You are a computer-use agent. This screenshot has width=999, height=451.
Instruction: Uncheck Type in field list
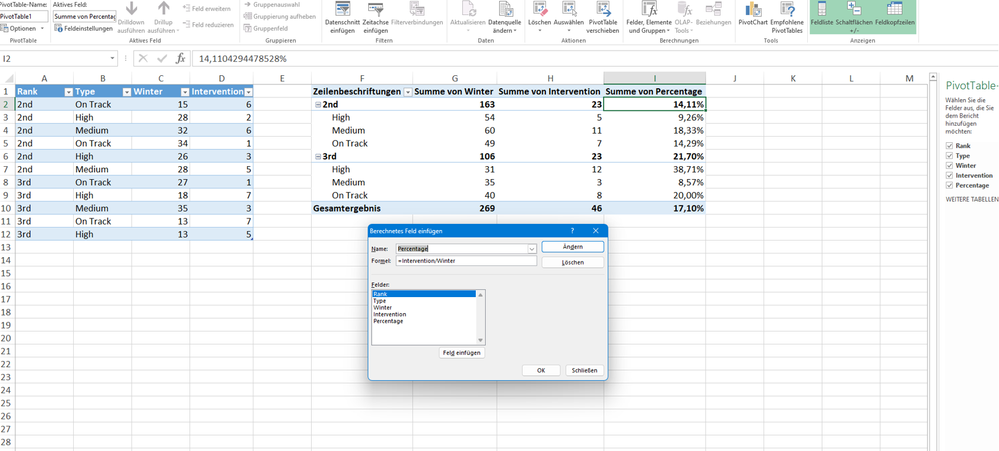pos(950,155)
